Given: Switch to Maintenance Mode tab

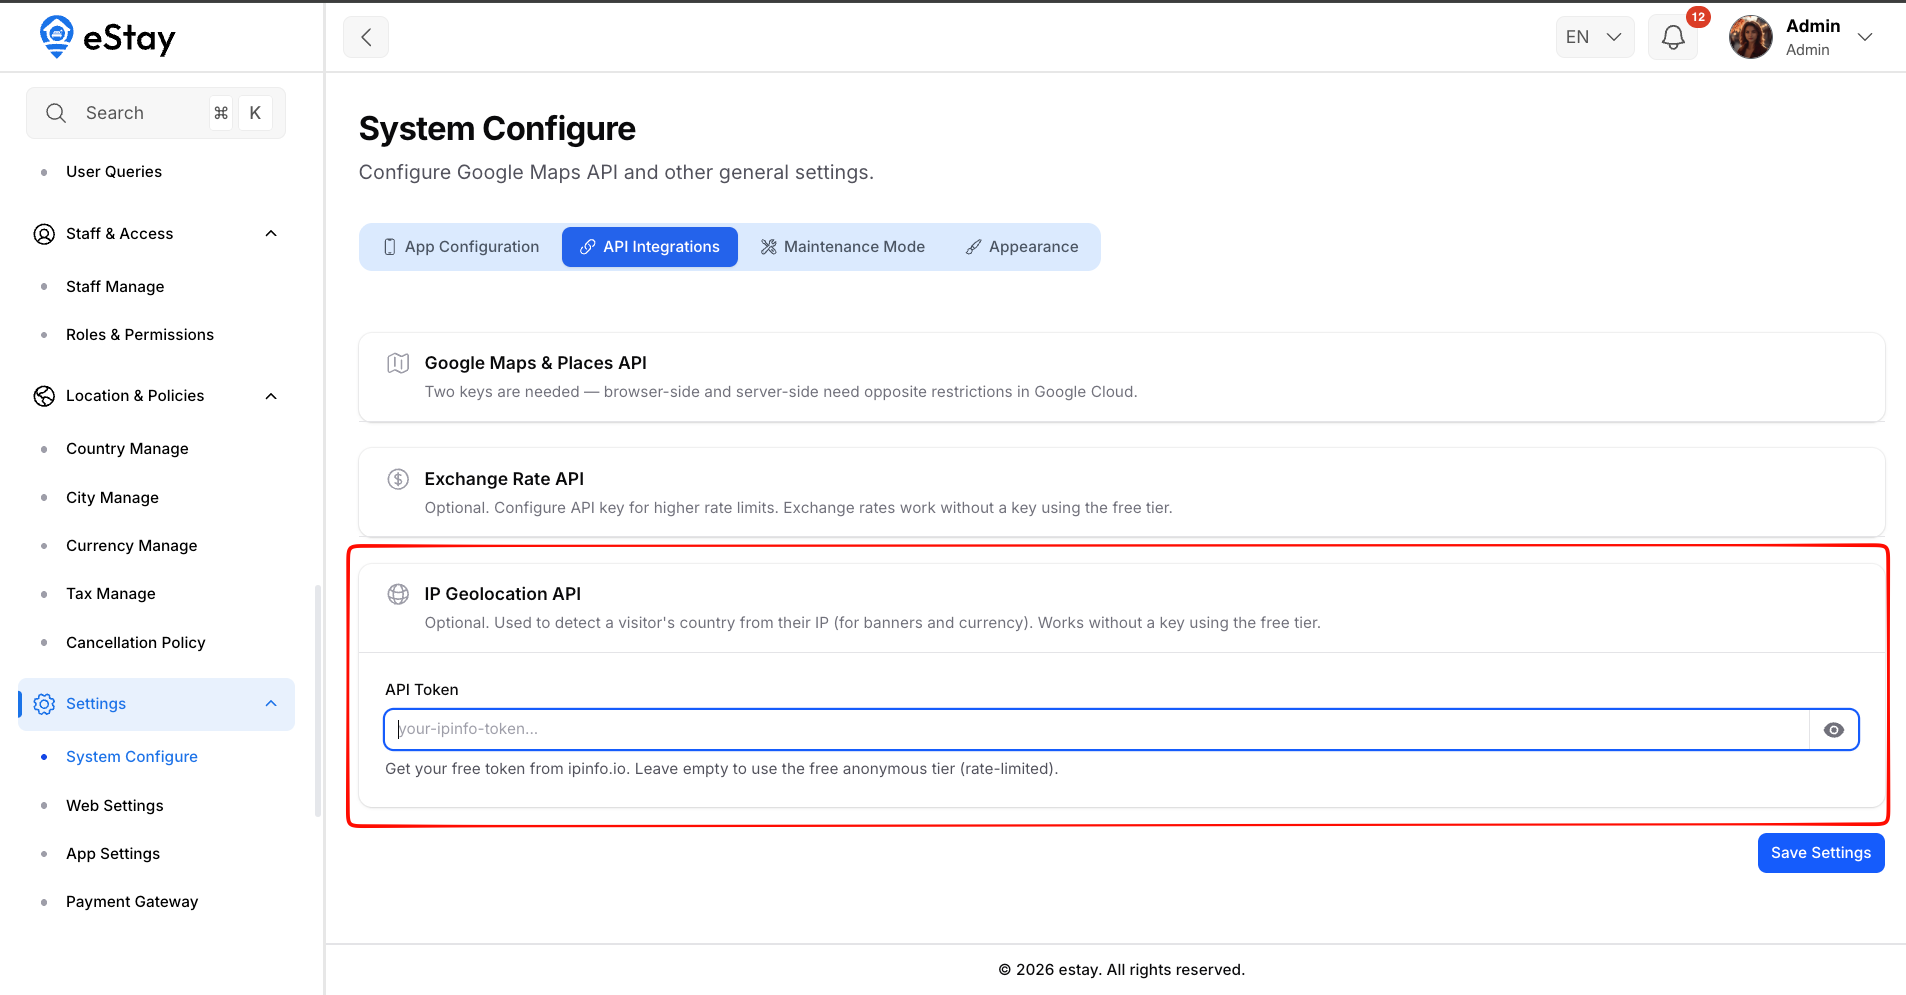Looking at the screenshot, I should click(x=842, y=247).
